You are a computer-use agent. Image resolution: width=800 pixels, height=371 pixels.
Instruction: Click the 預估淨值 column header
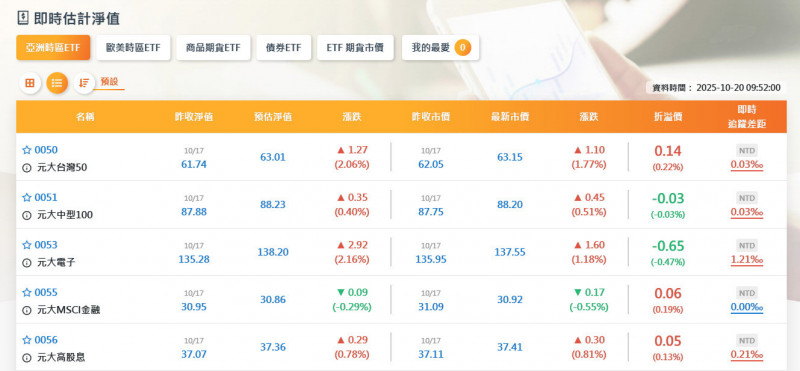[x=273, y=117]
